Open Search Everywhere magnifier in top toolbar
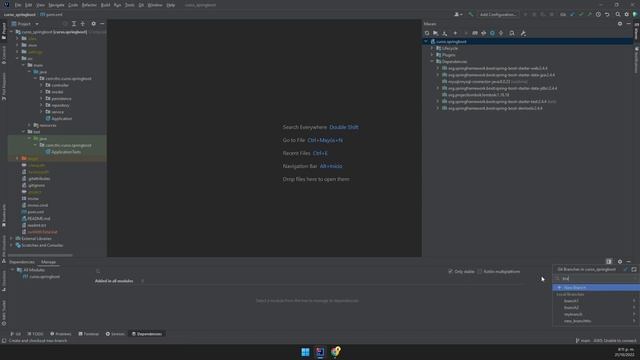The width and height of the screenshot is (640, 360). click(x=618, y=14)
